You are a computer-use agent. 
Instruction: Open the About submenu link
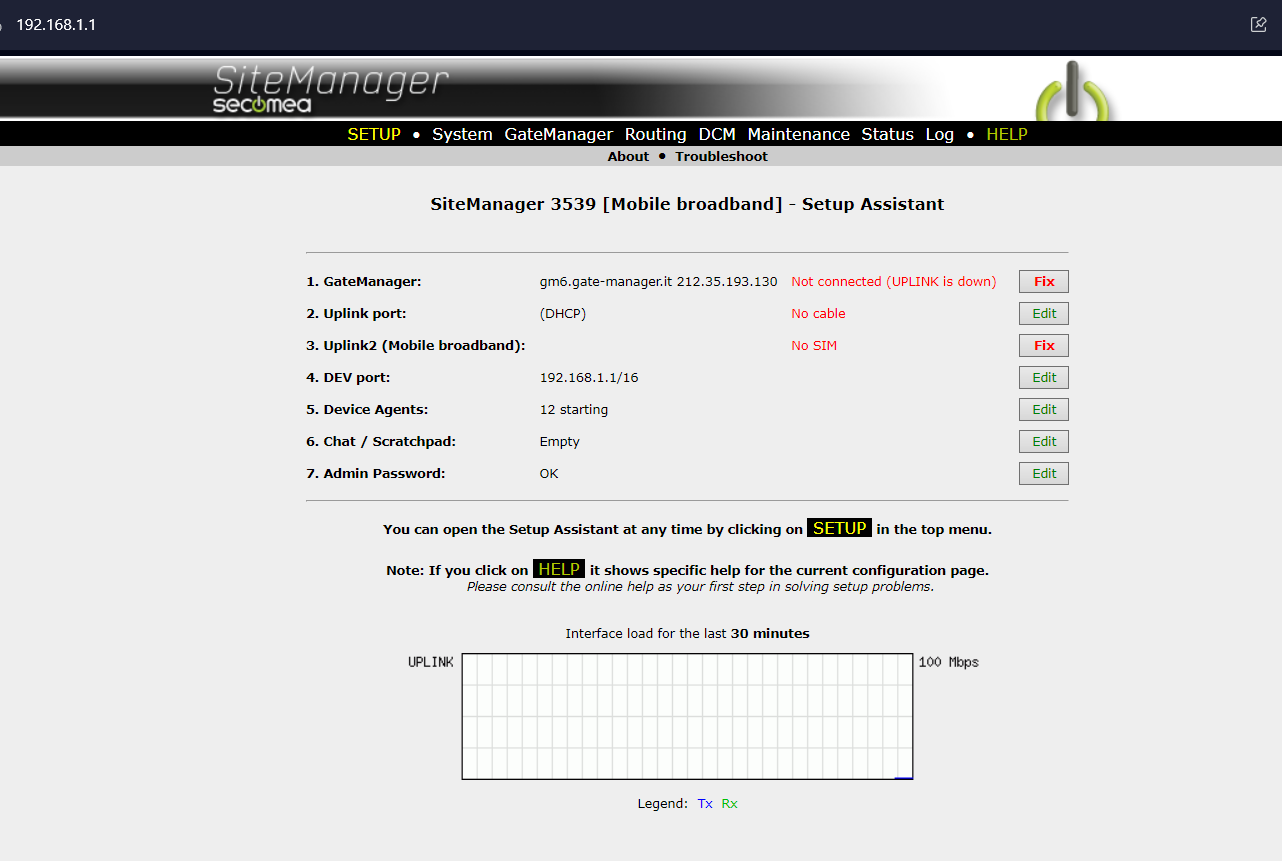628,156
